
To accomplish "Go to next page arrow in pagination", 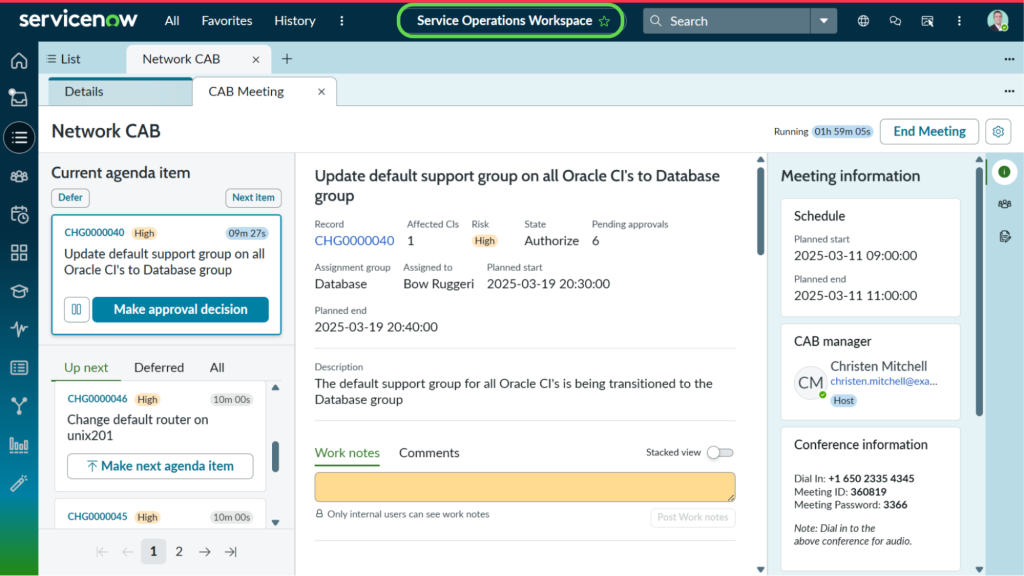I will [205, 552].
